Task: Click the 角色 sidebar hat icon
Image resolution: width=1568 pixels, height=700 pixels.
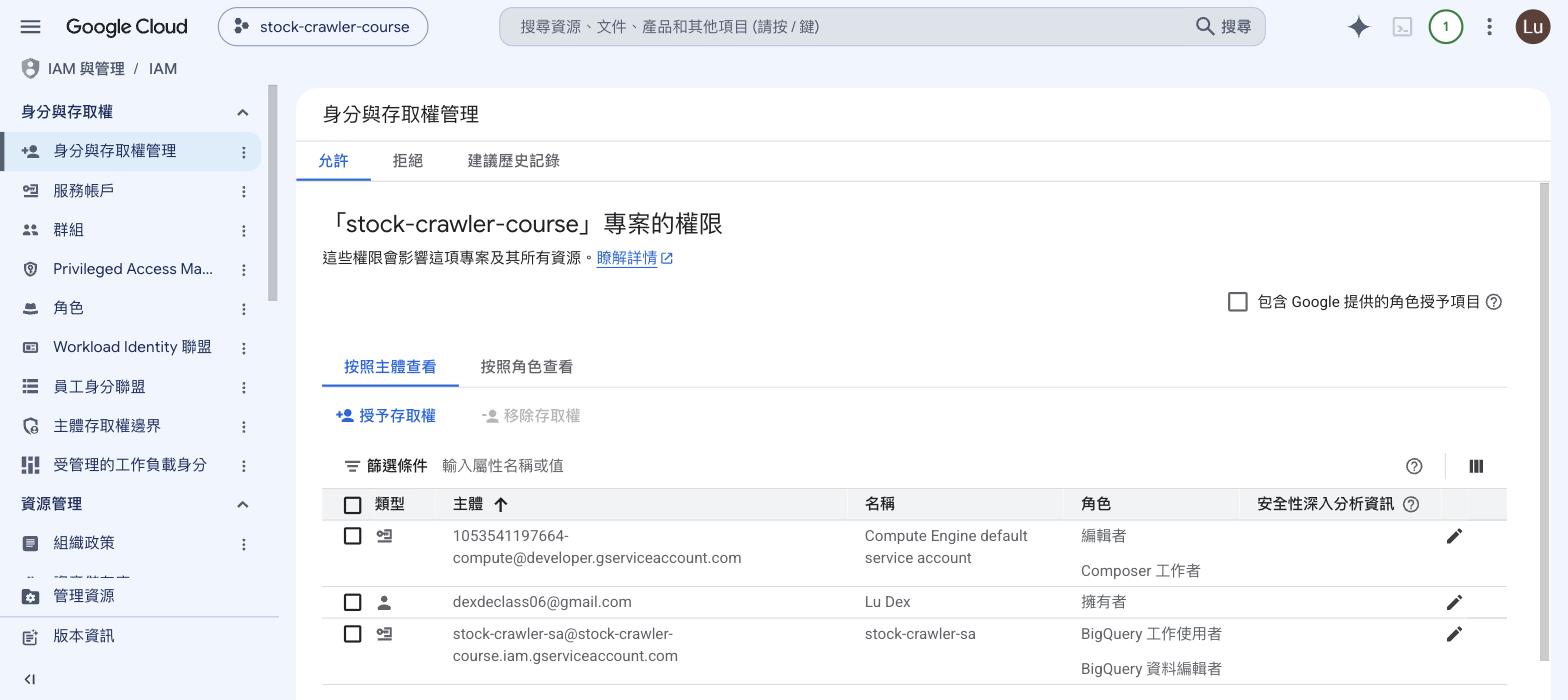Action: pos(30,308)
